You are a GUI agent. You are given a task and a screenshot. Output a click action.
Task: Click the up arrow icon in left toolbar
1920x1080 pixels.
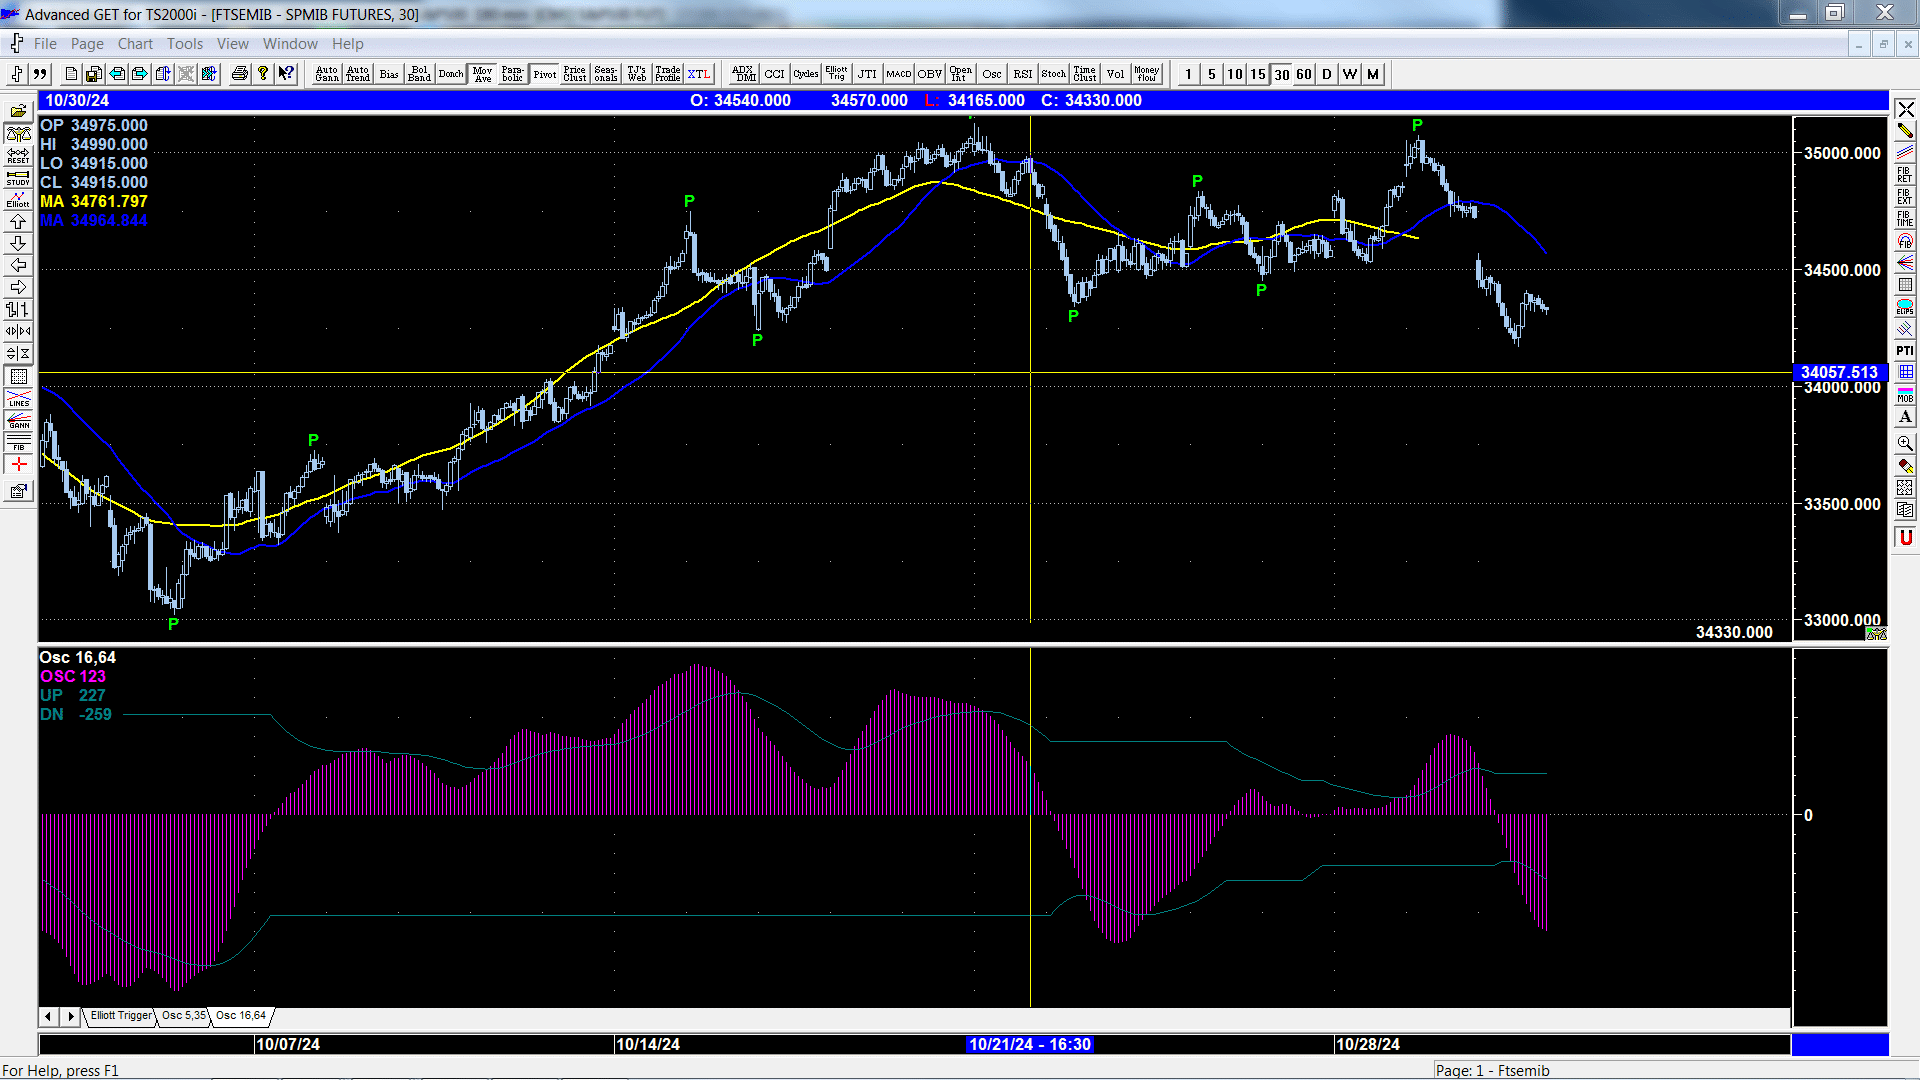(x=18, y=222)
